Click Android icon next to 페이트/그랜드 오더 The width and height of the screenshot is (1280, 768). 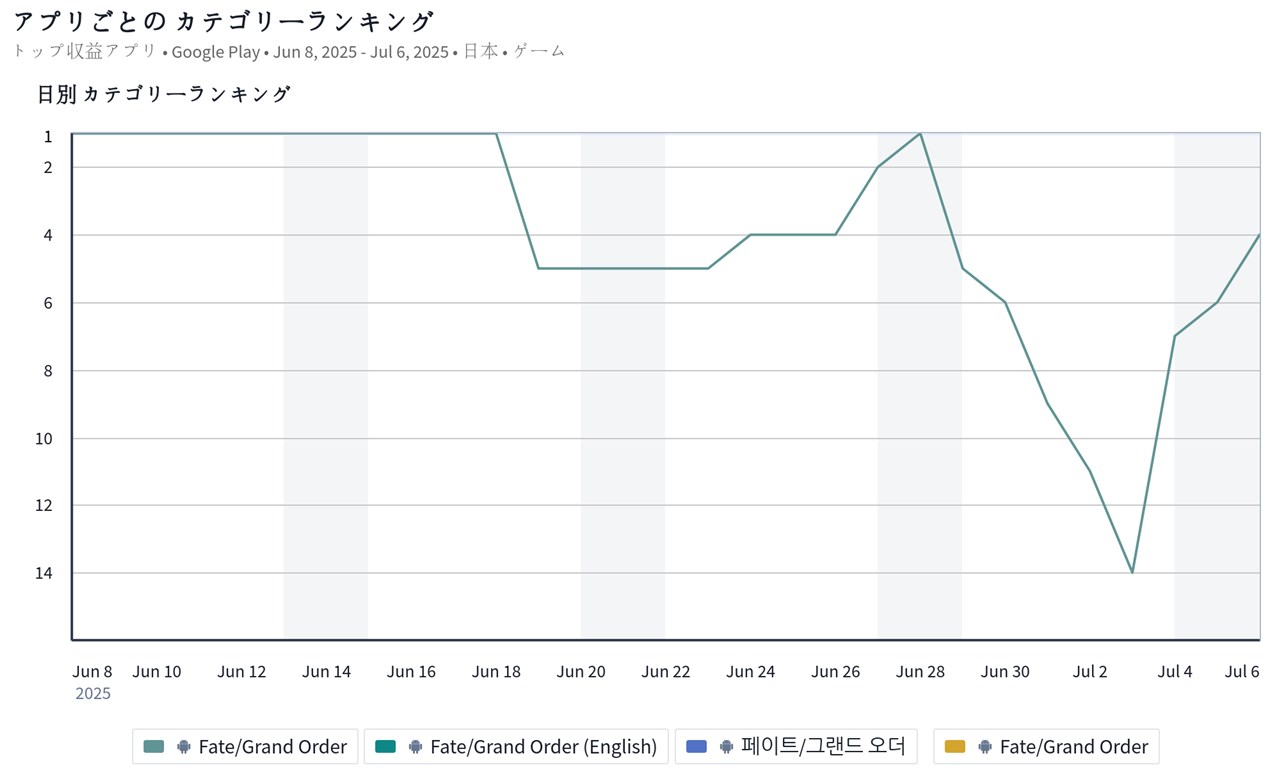726,747
